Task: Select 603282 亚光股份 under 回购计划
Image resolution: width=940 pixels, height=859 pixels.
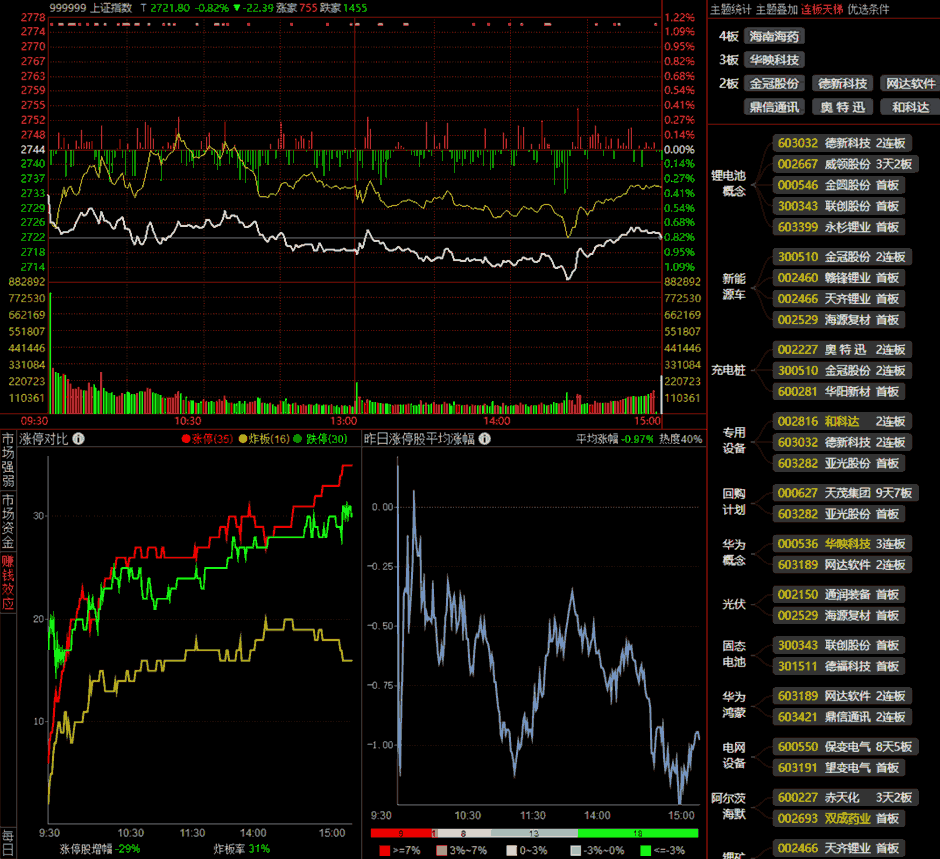Action: pos(838,514)
